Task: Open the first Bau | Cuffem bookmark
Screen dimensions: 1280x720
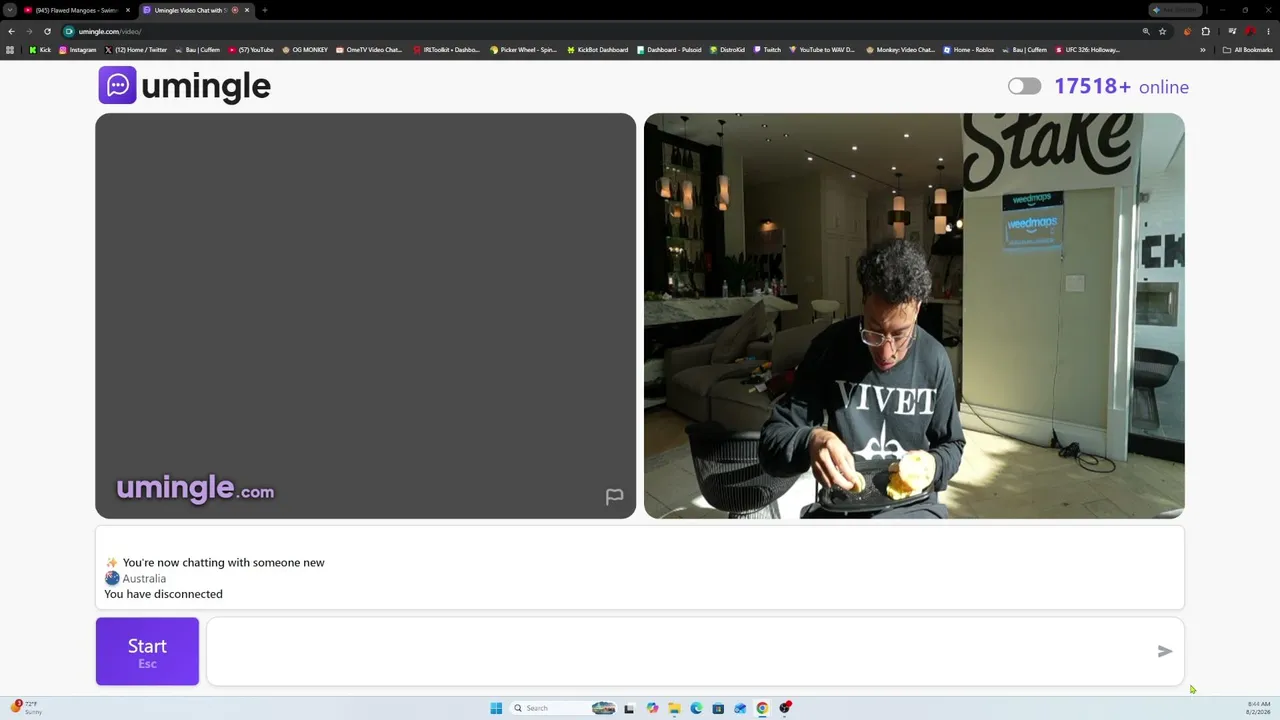Action: coord(197,50)
